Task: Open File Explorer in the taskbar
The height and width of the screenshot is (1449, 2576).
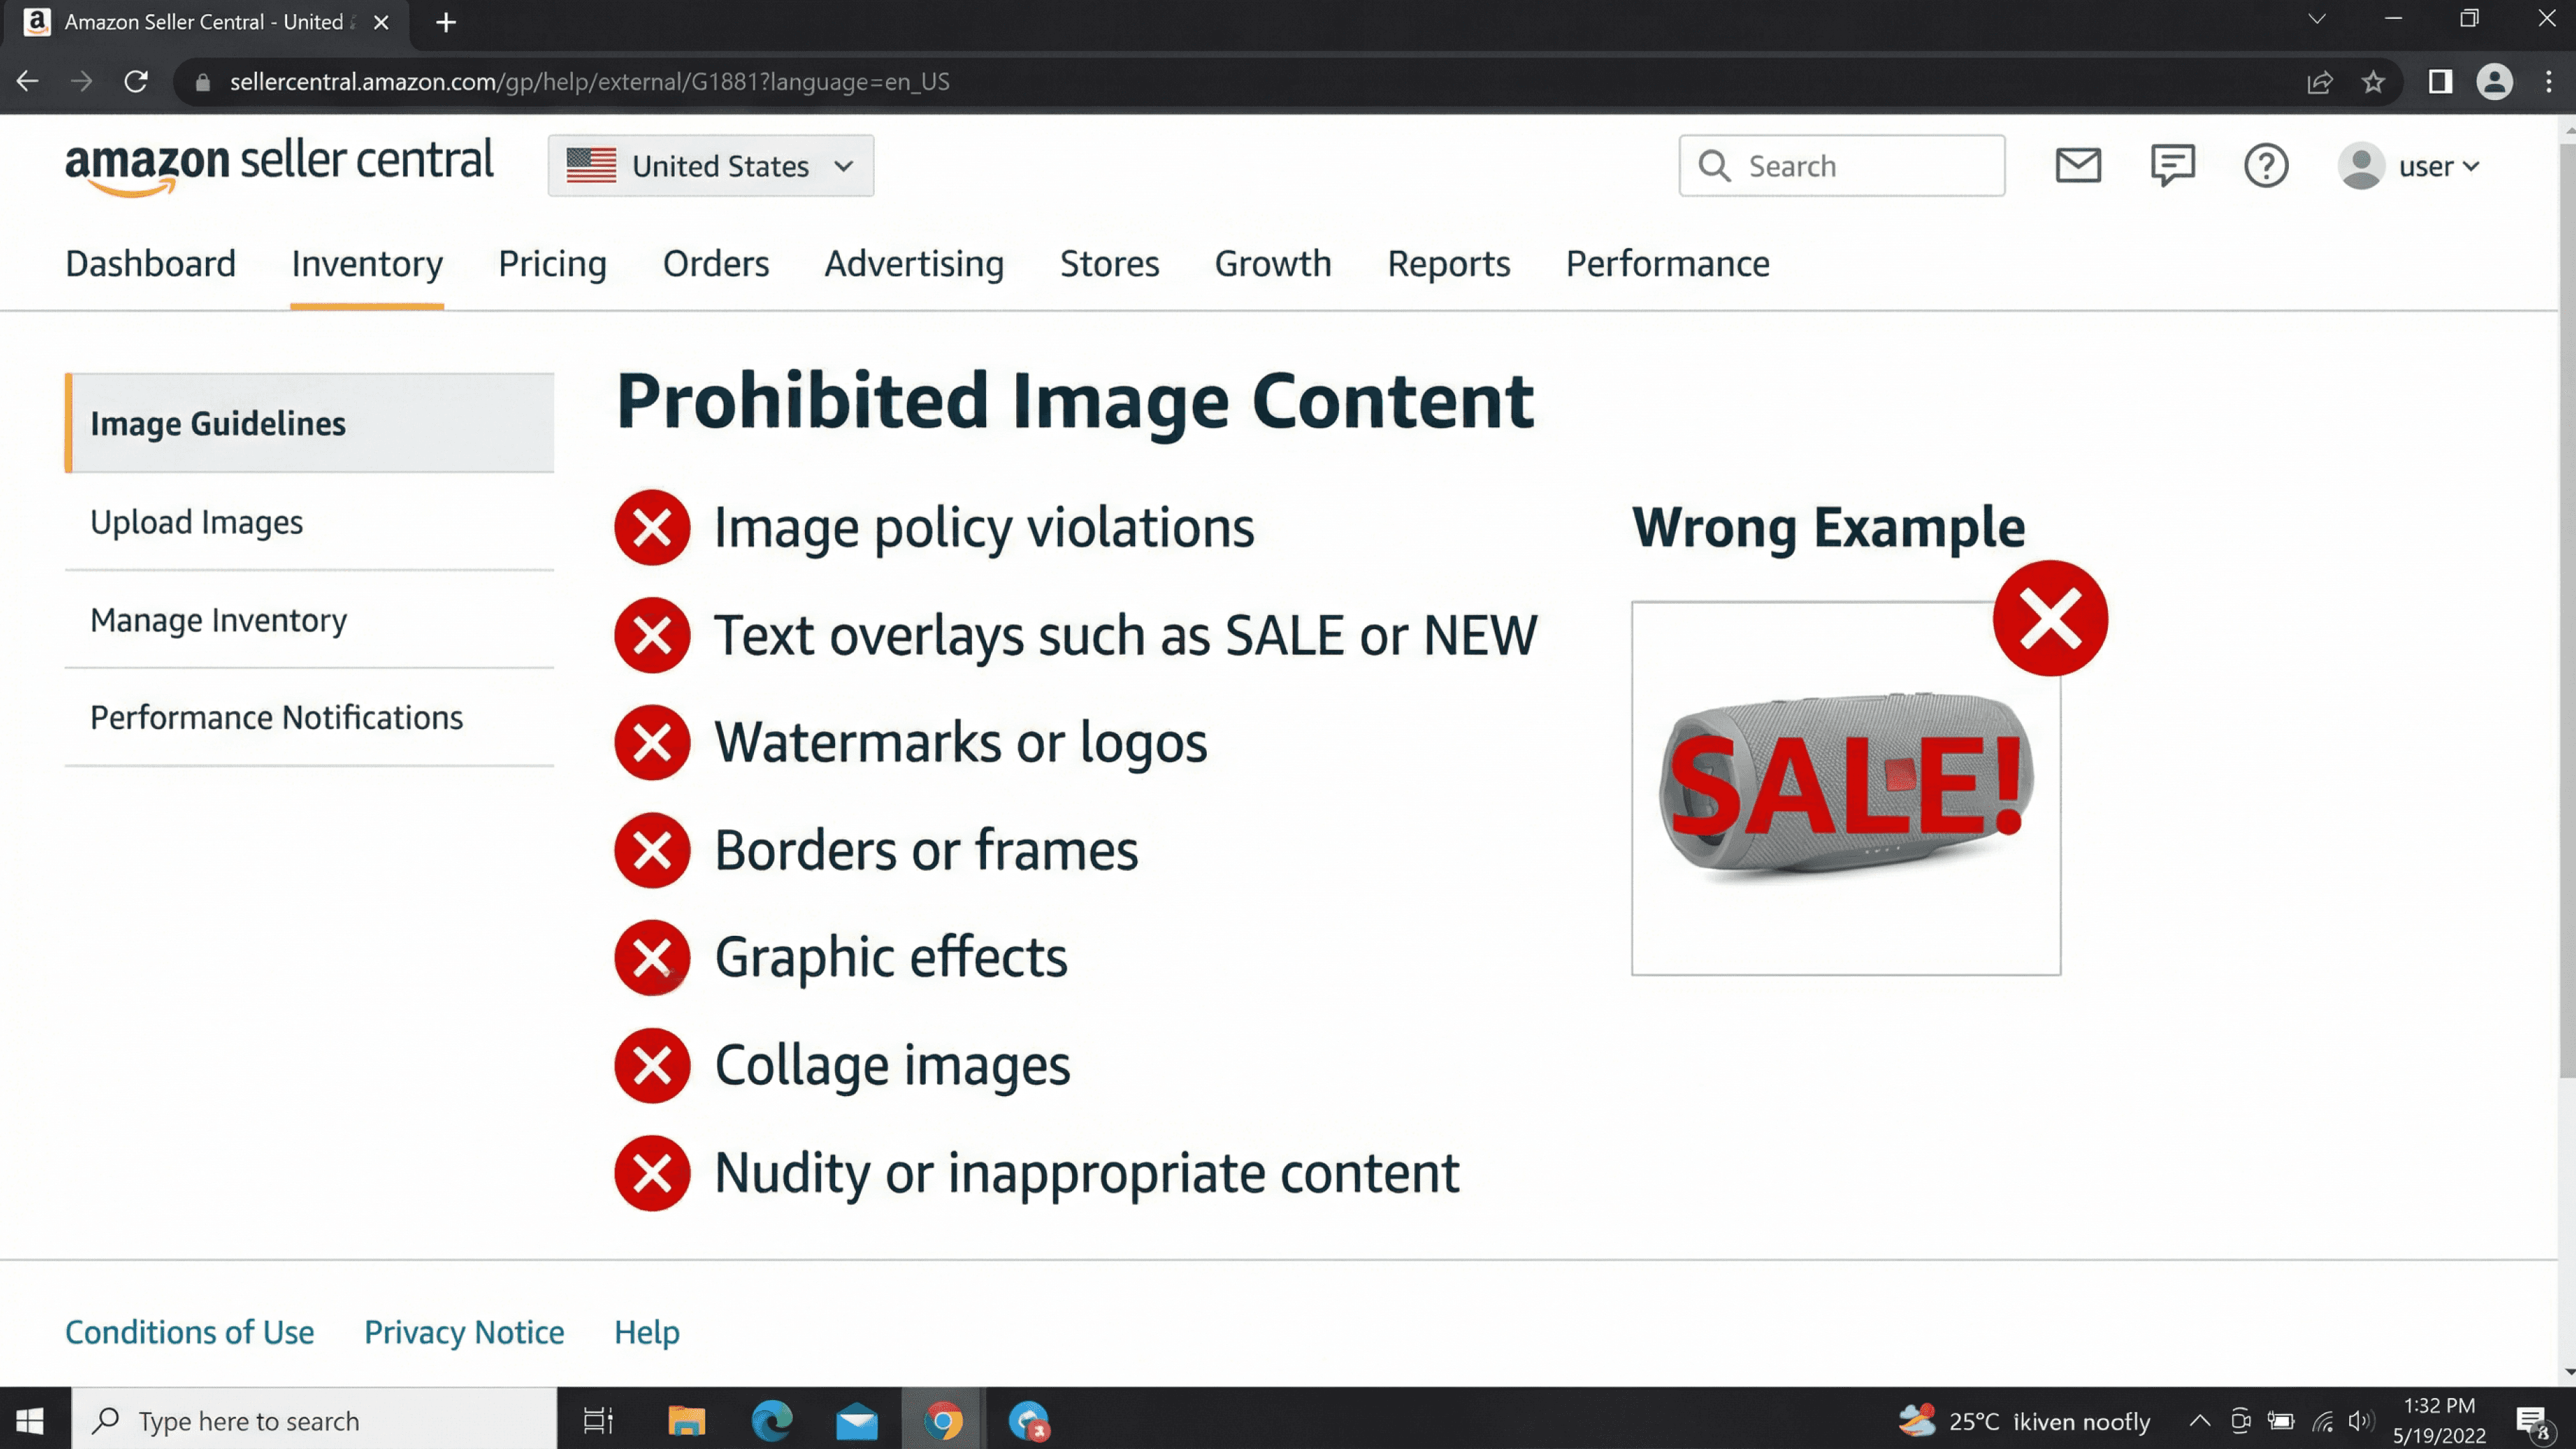Action: click(x=686, y=1420)
